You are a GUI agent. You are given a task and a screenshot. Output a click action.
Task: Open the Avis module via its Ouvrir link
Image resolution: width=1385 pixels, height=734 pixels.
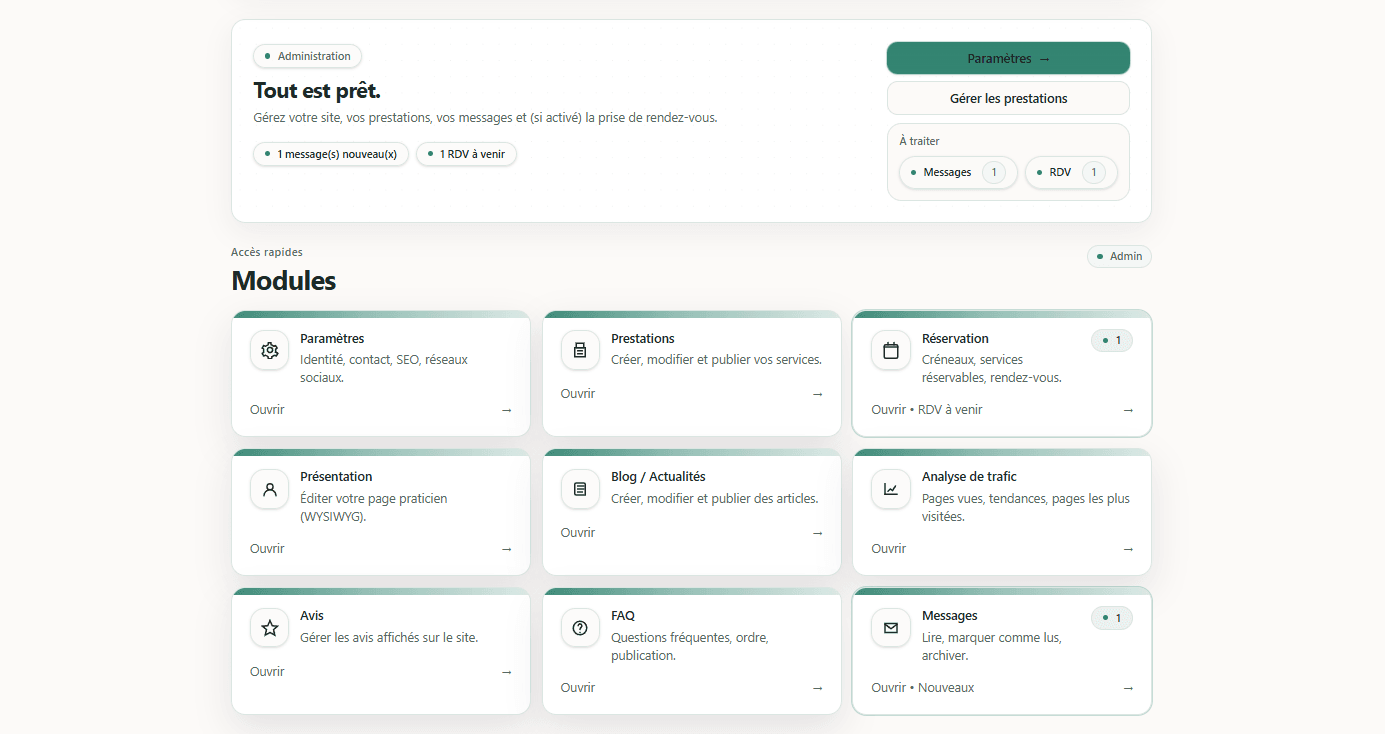coord(267,671)
